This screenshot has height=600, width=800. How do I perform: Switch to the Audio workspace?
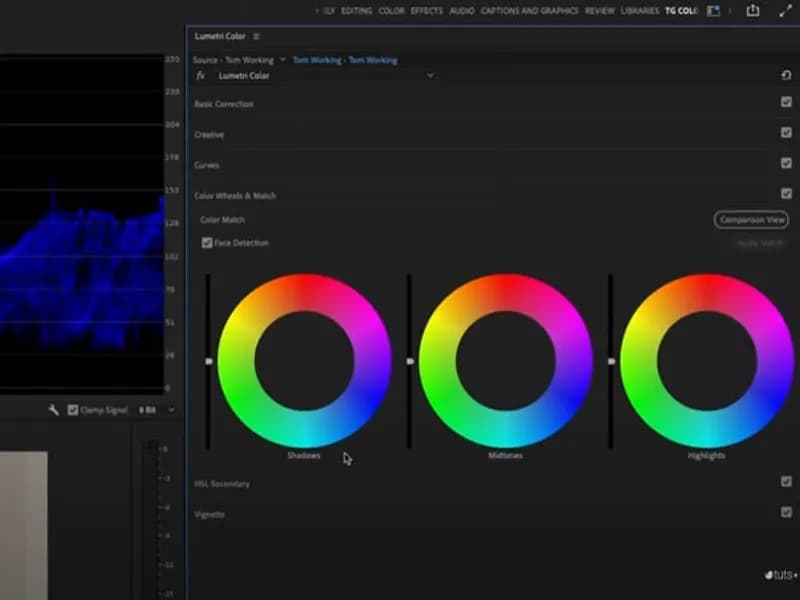coord(462,11)
